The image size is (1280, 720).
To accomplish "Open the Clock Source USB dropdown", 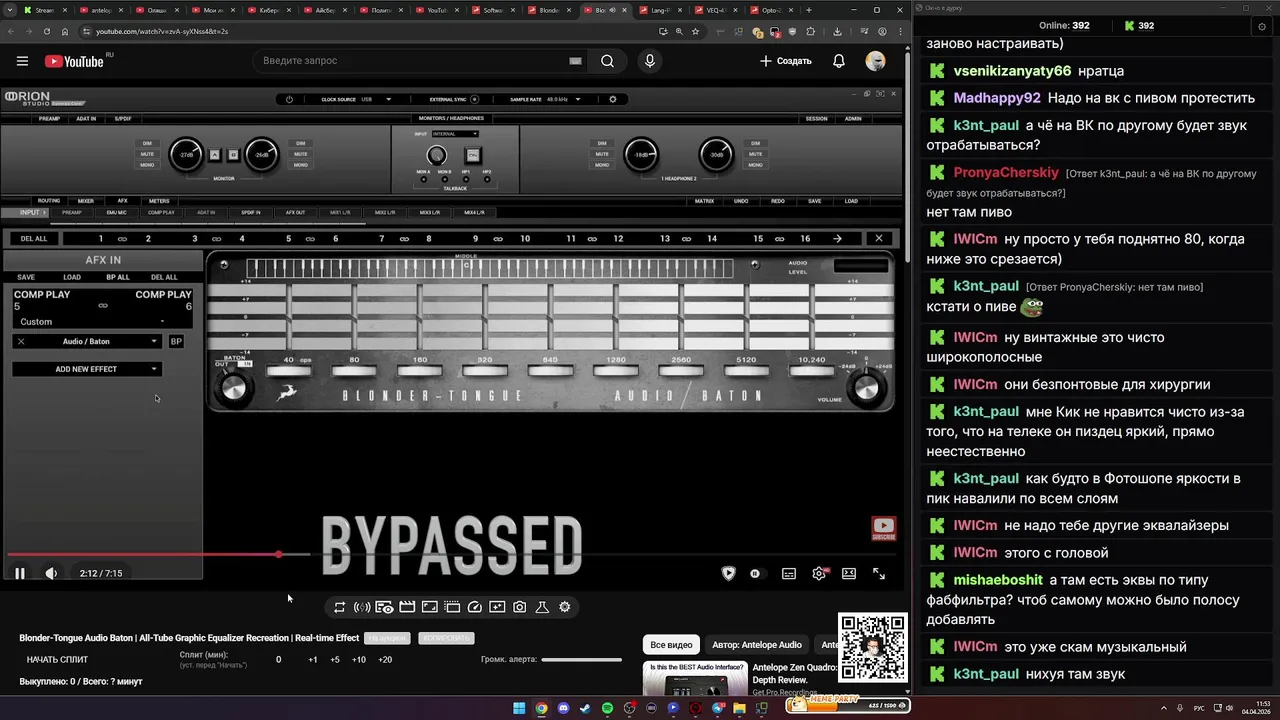I will pos(375,99).
